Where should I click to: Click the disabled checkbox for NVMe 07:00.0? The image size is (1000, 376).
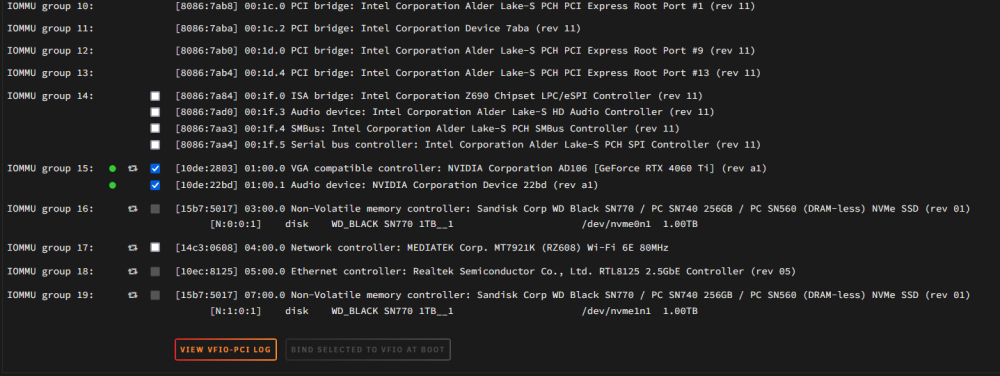click(155, 296)
